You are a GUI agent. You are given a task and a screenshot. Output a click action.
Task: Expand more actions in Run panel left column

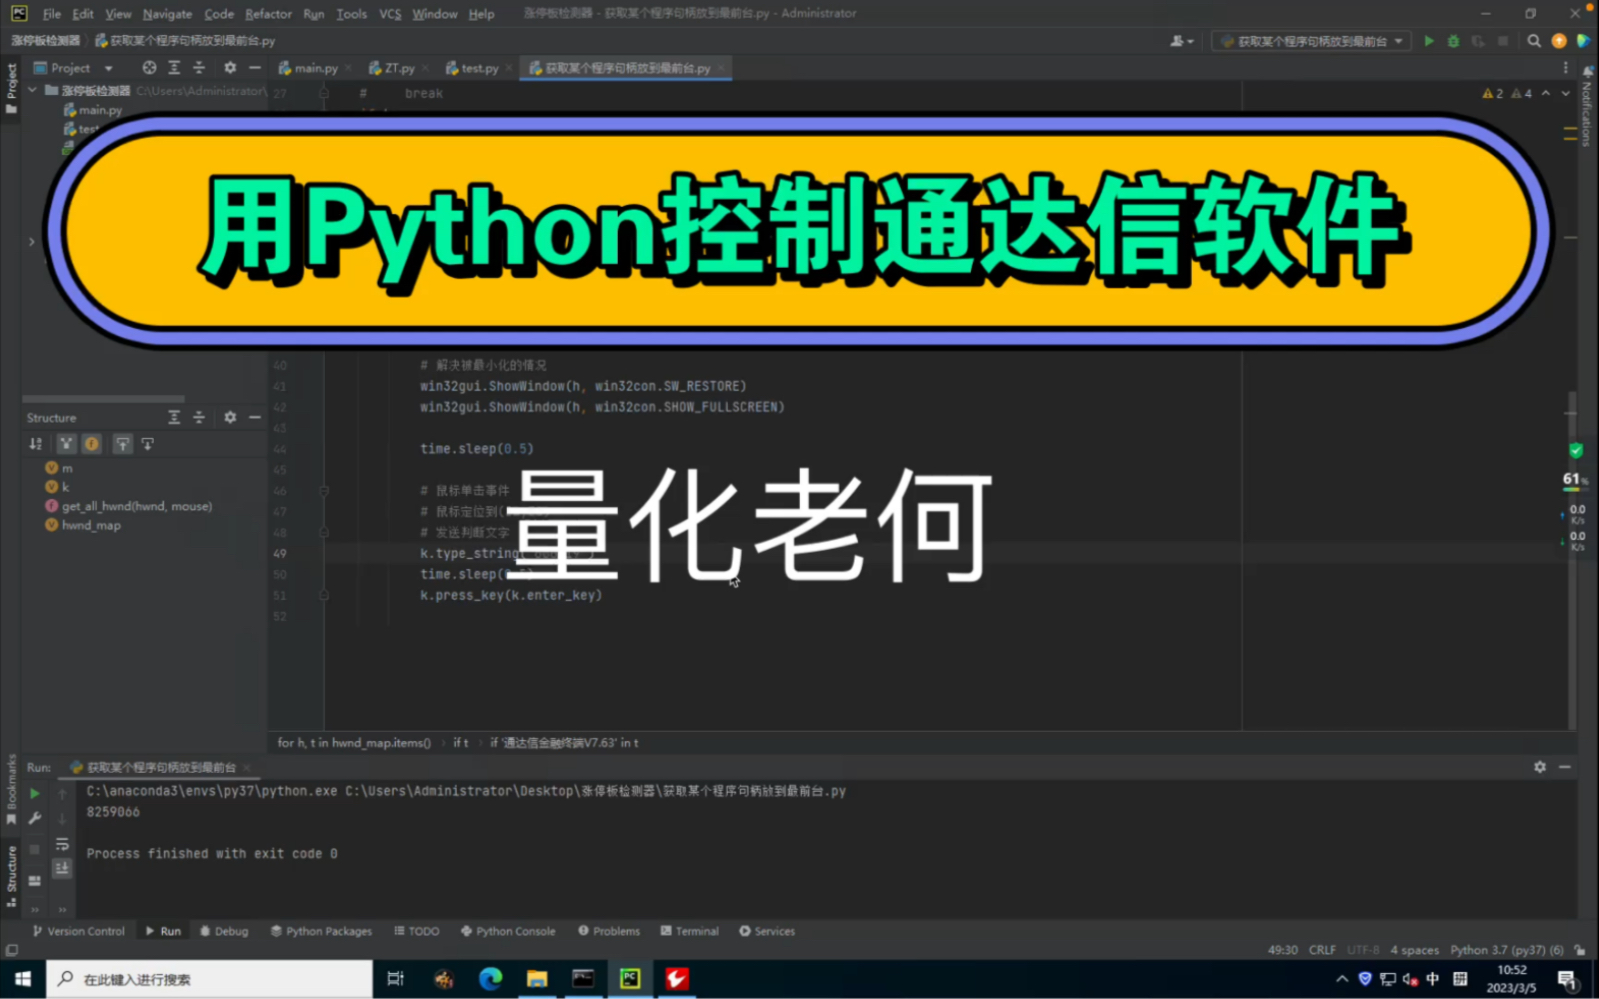[x=35, y=909]
